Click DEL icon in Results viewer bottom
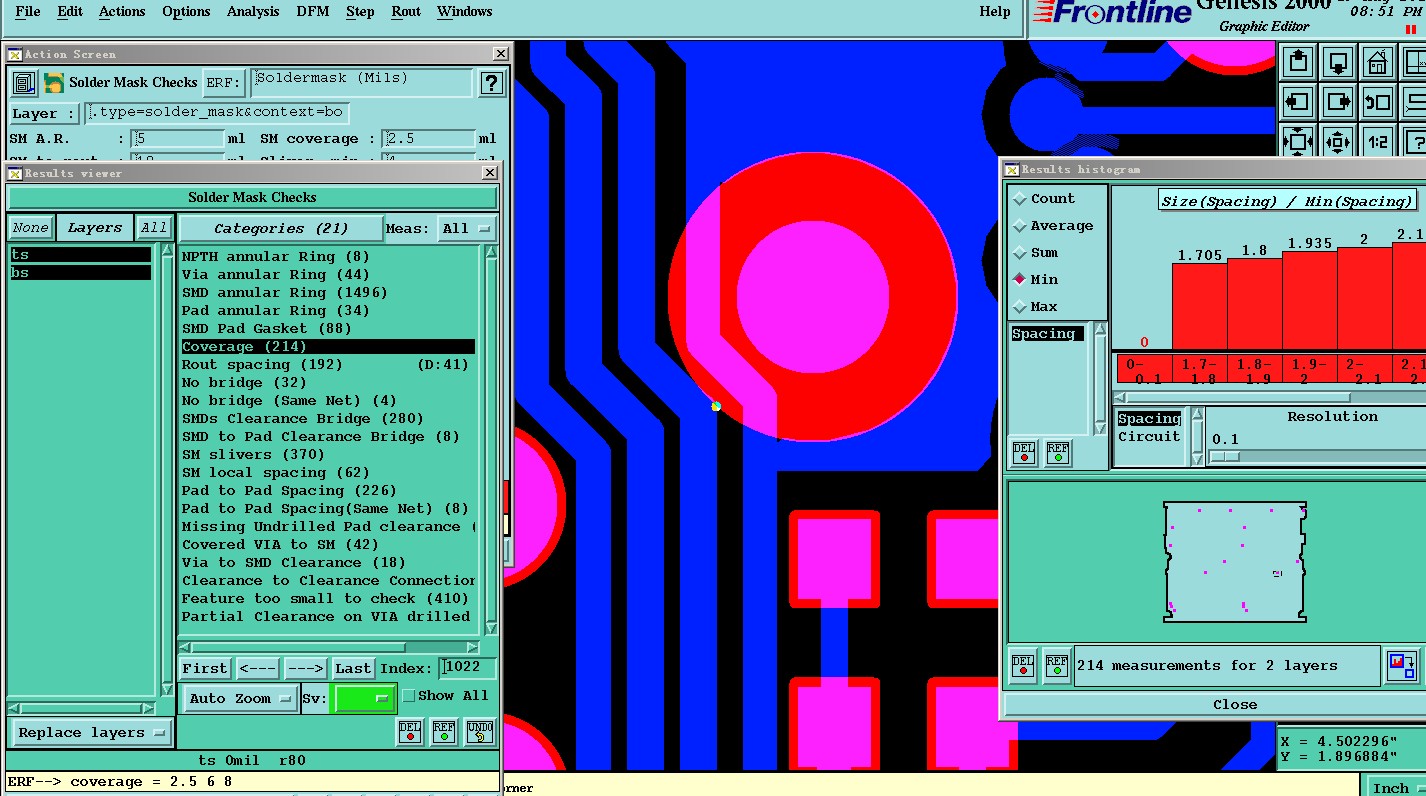 pos(410,732)
